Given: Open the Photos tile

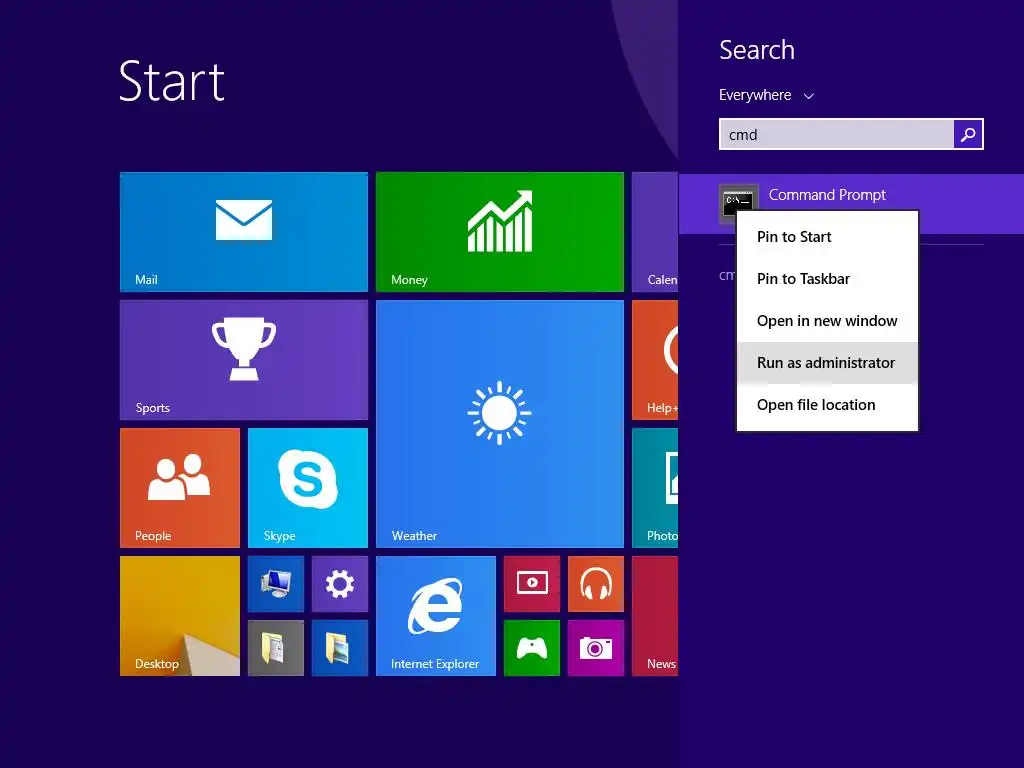Looking at the screenshot, I should click(x=655, y=488).
